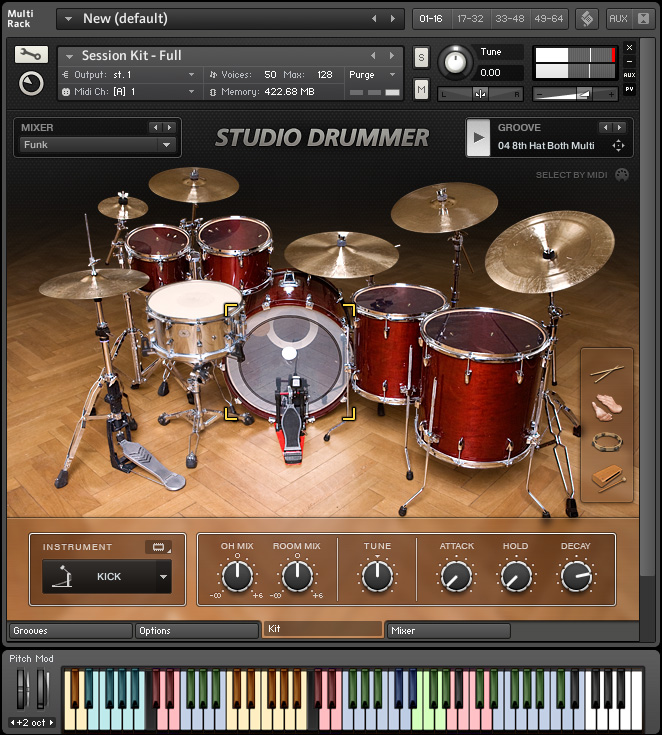Toggle the PV button

[629, 89]
